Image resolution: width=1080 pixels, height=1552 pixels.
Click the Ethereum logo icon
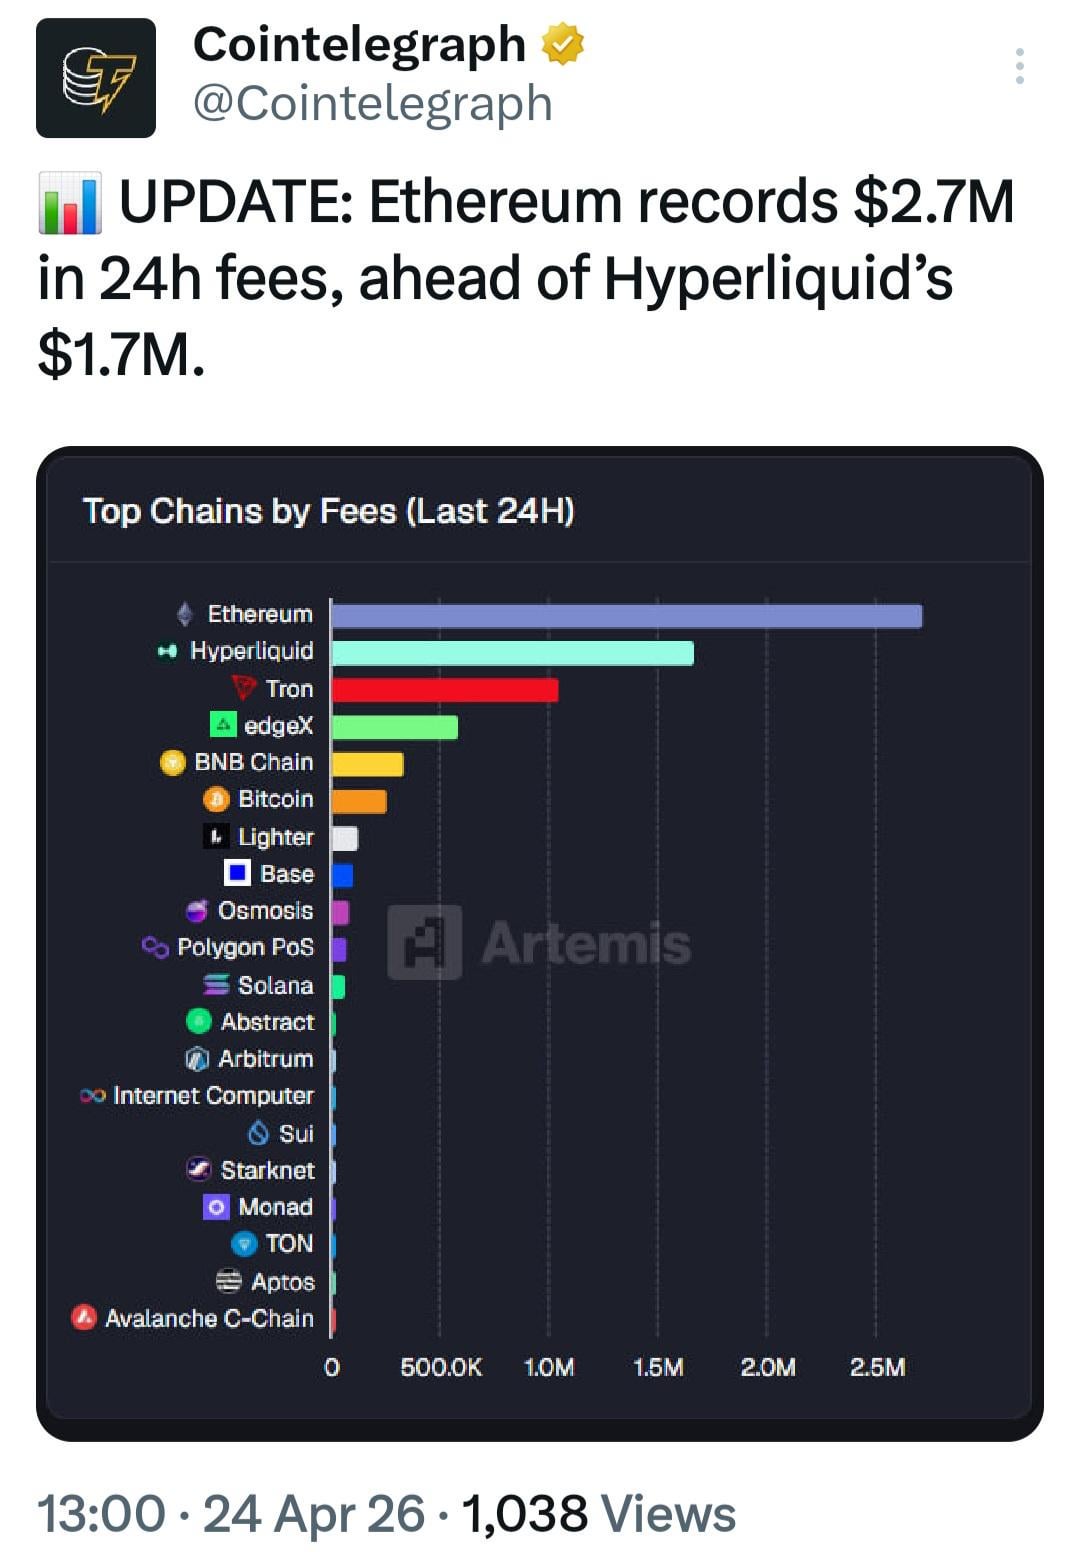[185, 613]
